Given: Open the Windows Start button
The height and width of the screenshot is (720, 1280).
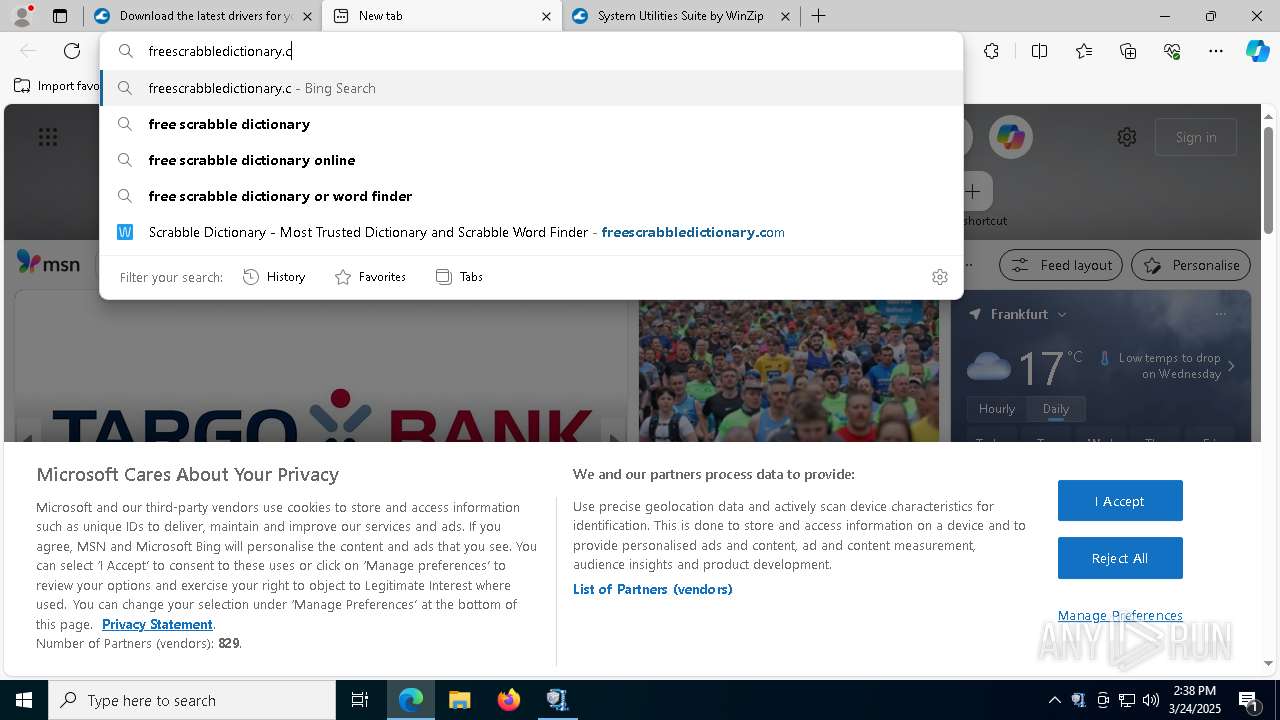Looking at the screenshot, I should (x=24, y=700).
